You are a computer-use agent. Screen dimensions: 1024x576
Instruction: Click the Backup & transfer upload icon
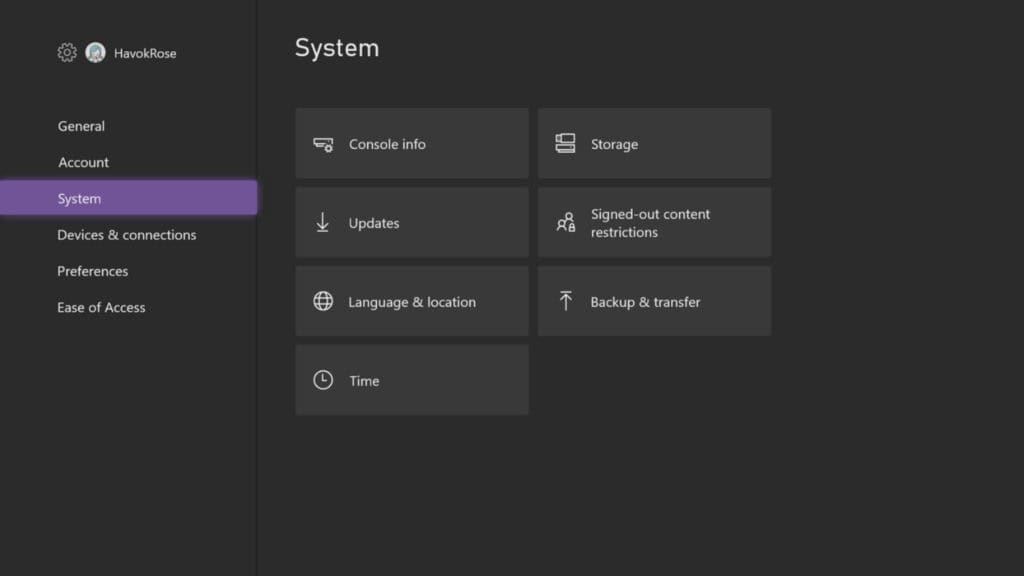[566, 300]
